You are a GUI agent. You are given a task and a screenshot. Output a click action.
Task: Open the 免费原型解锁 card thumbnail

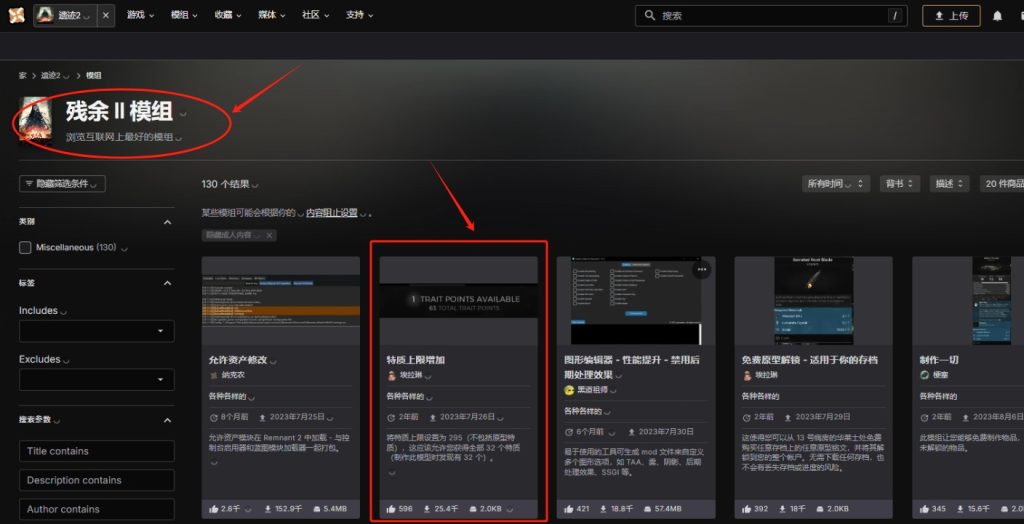(814, 301)
